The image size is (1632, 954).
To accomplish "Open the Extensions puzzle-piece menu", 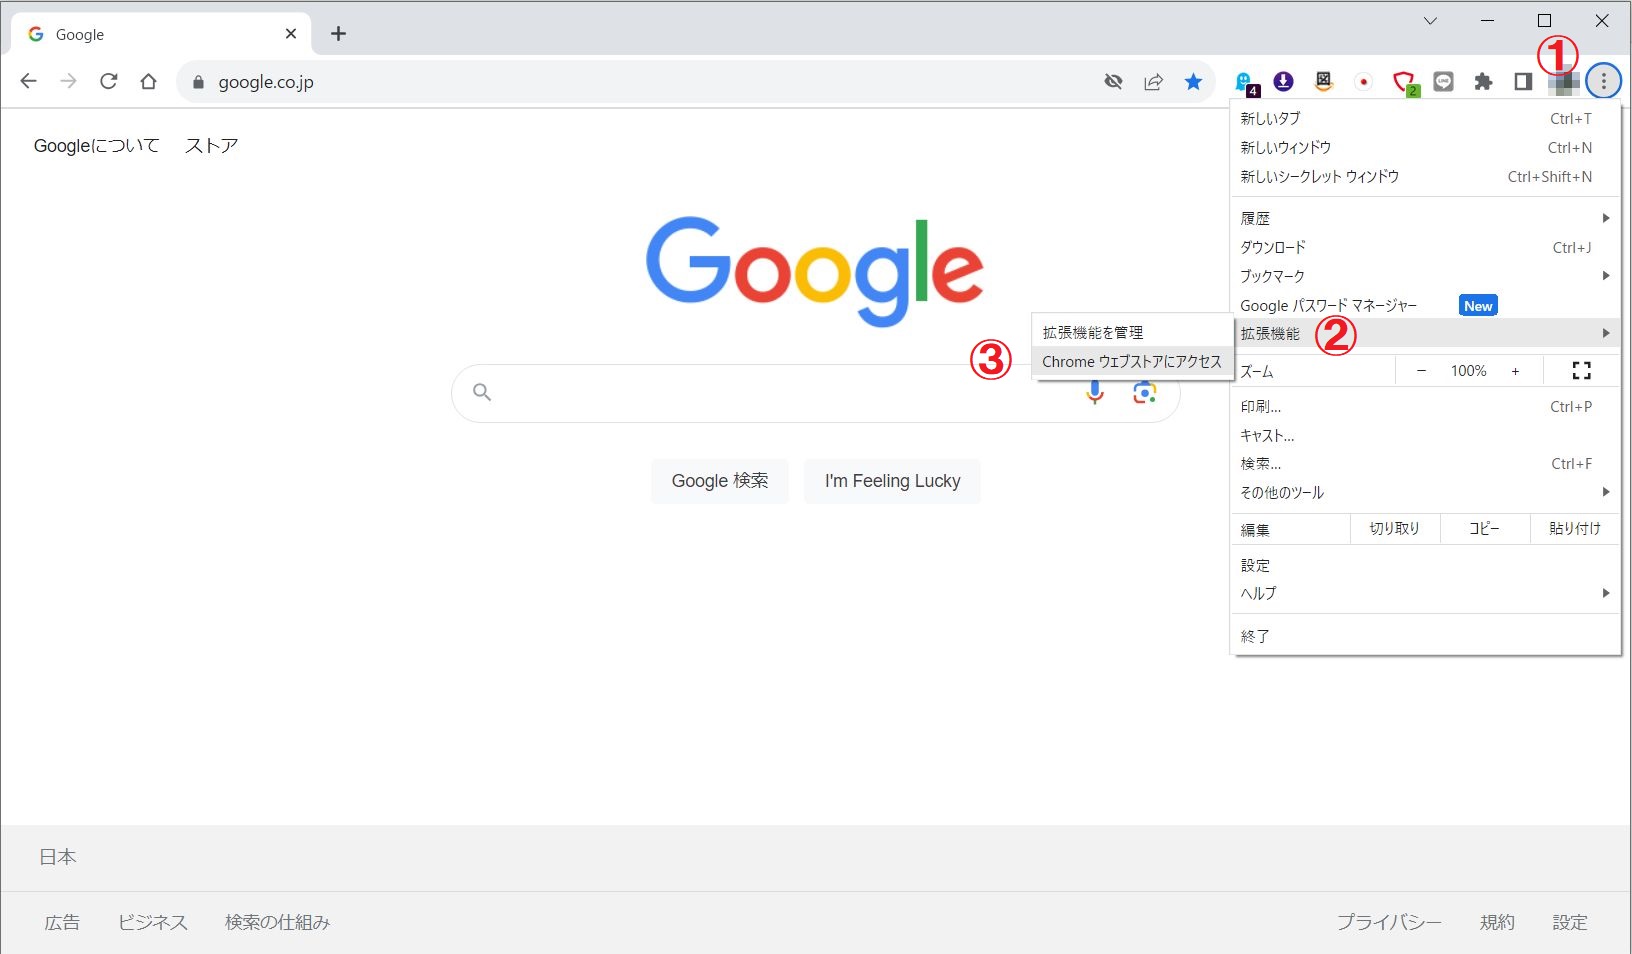I will [x=1483, y=82].
